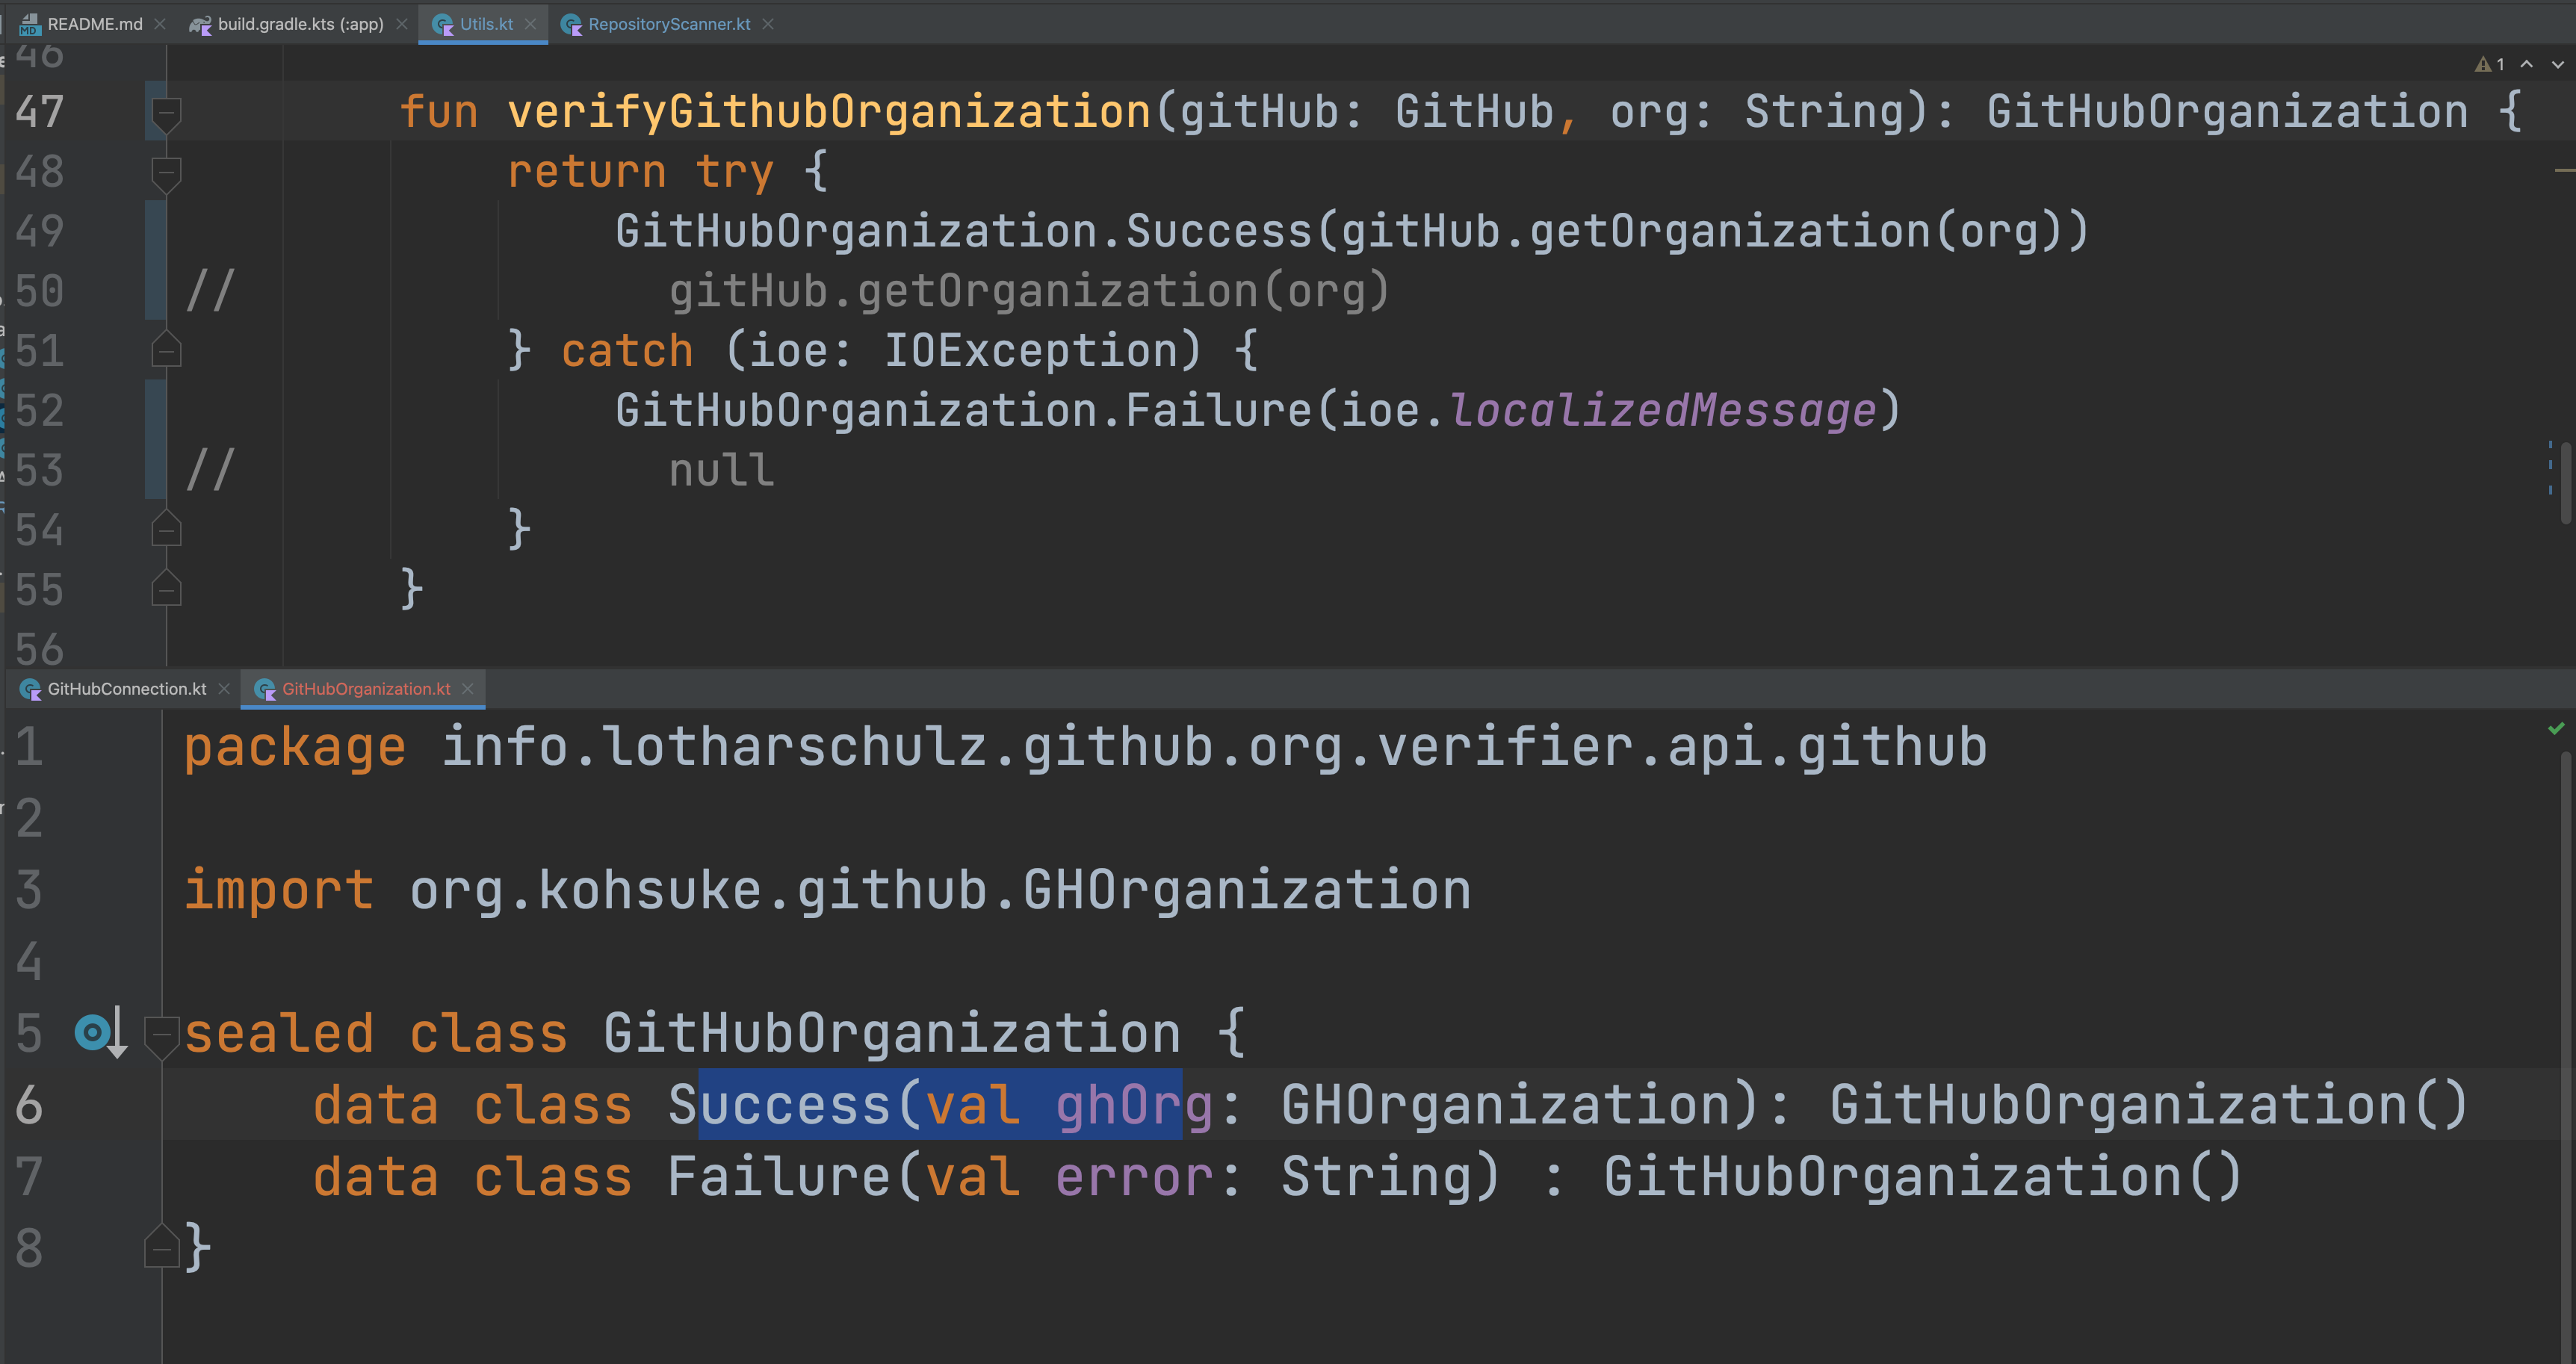The width and height of the screenshot is (2576, 1364).
Task: Click the README.md markdown file icon
Action: point(29,24)
